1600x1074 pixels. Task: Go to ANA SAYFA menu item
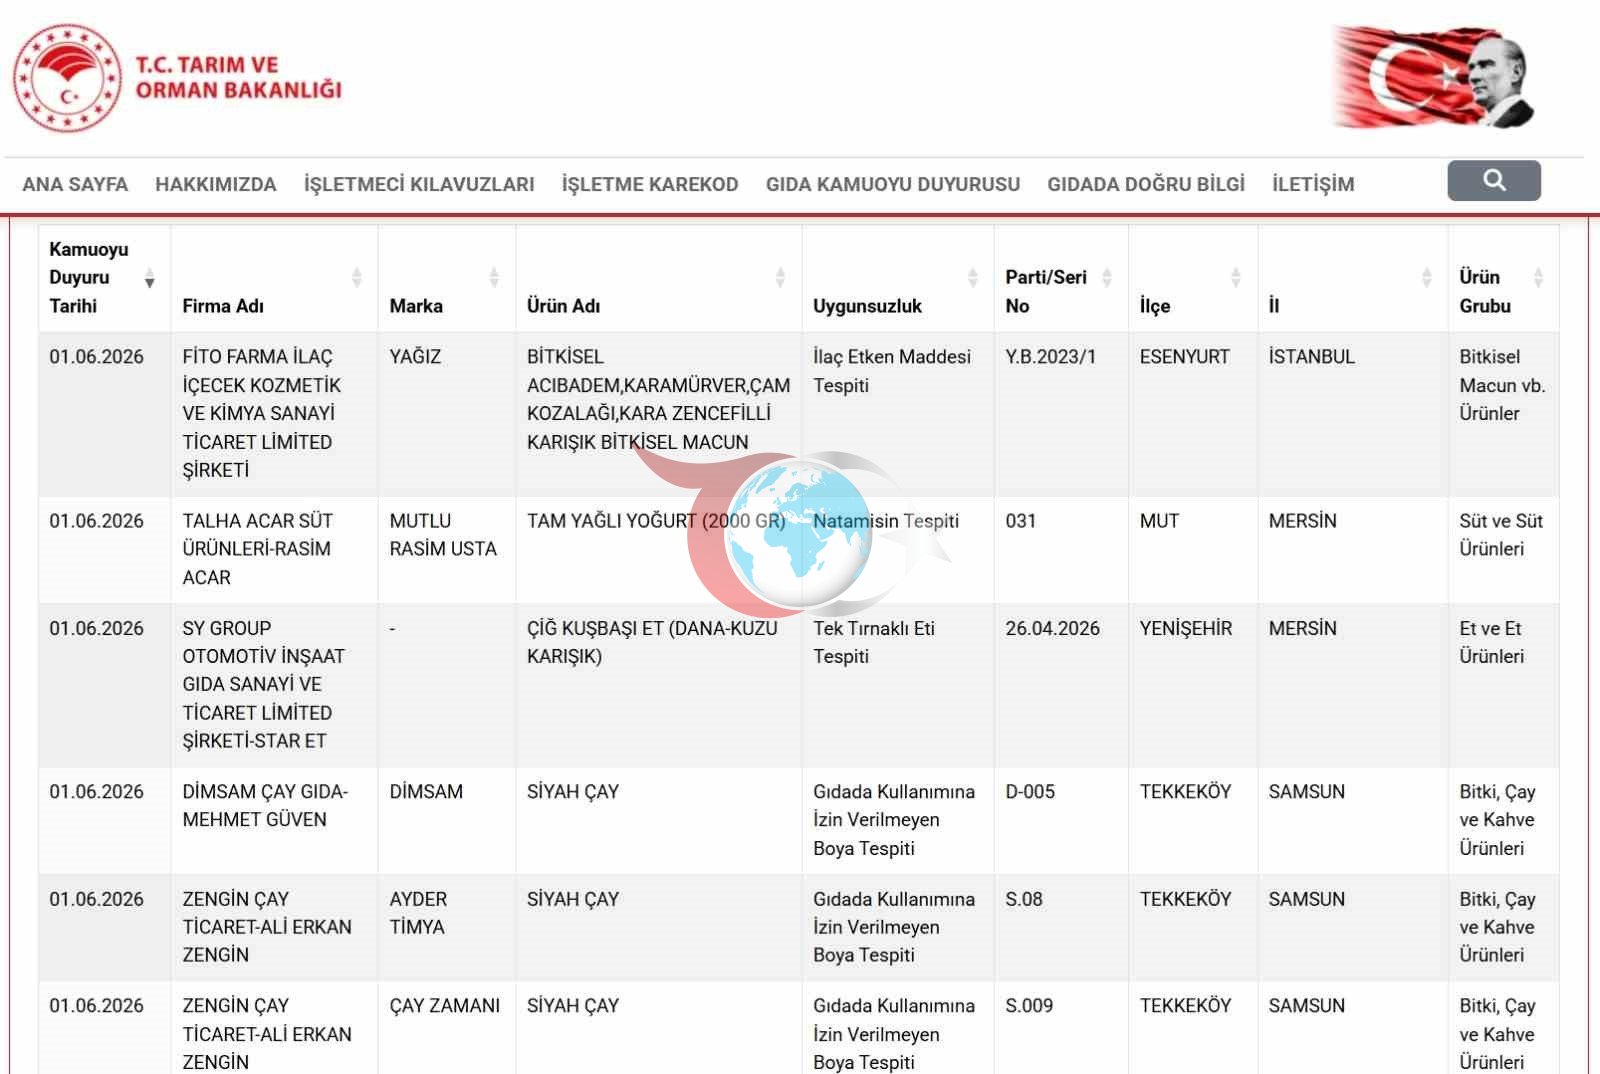[75, 184]
